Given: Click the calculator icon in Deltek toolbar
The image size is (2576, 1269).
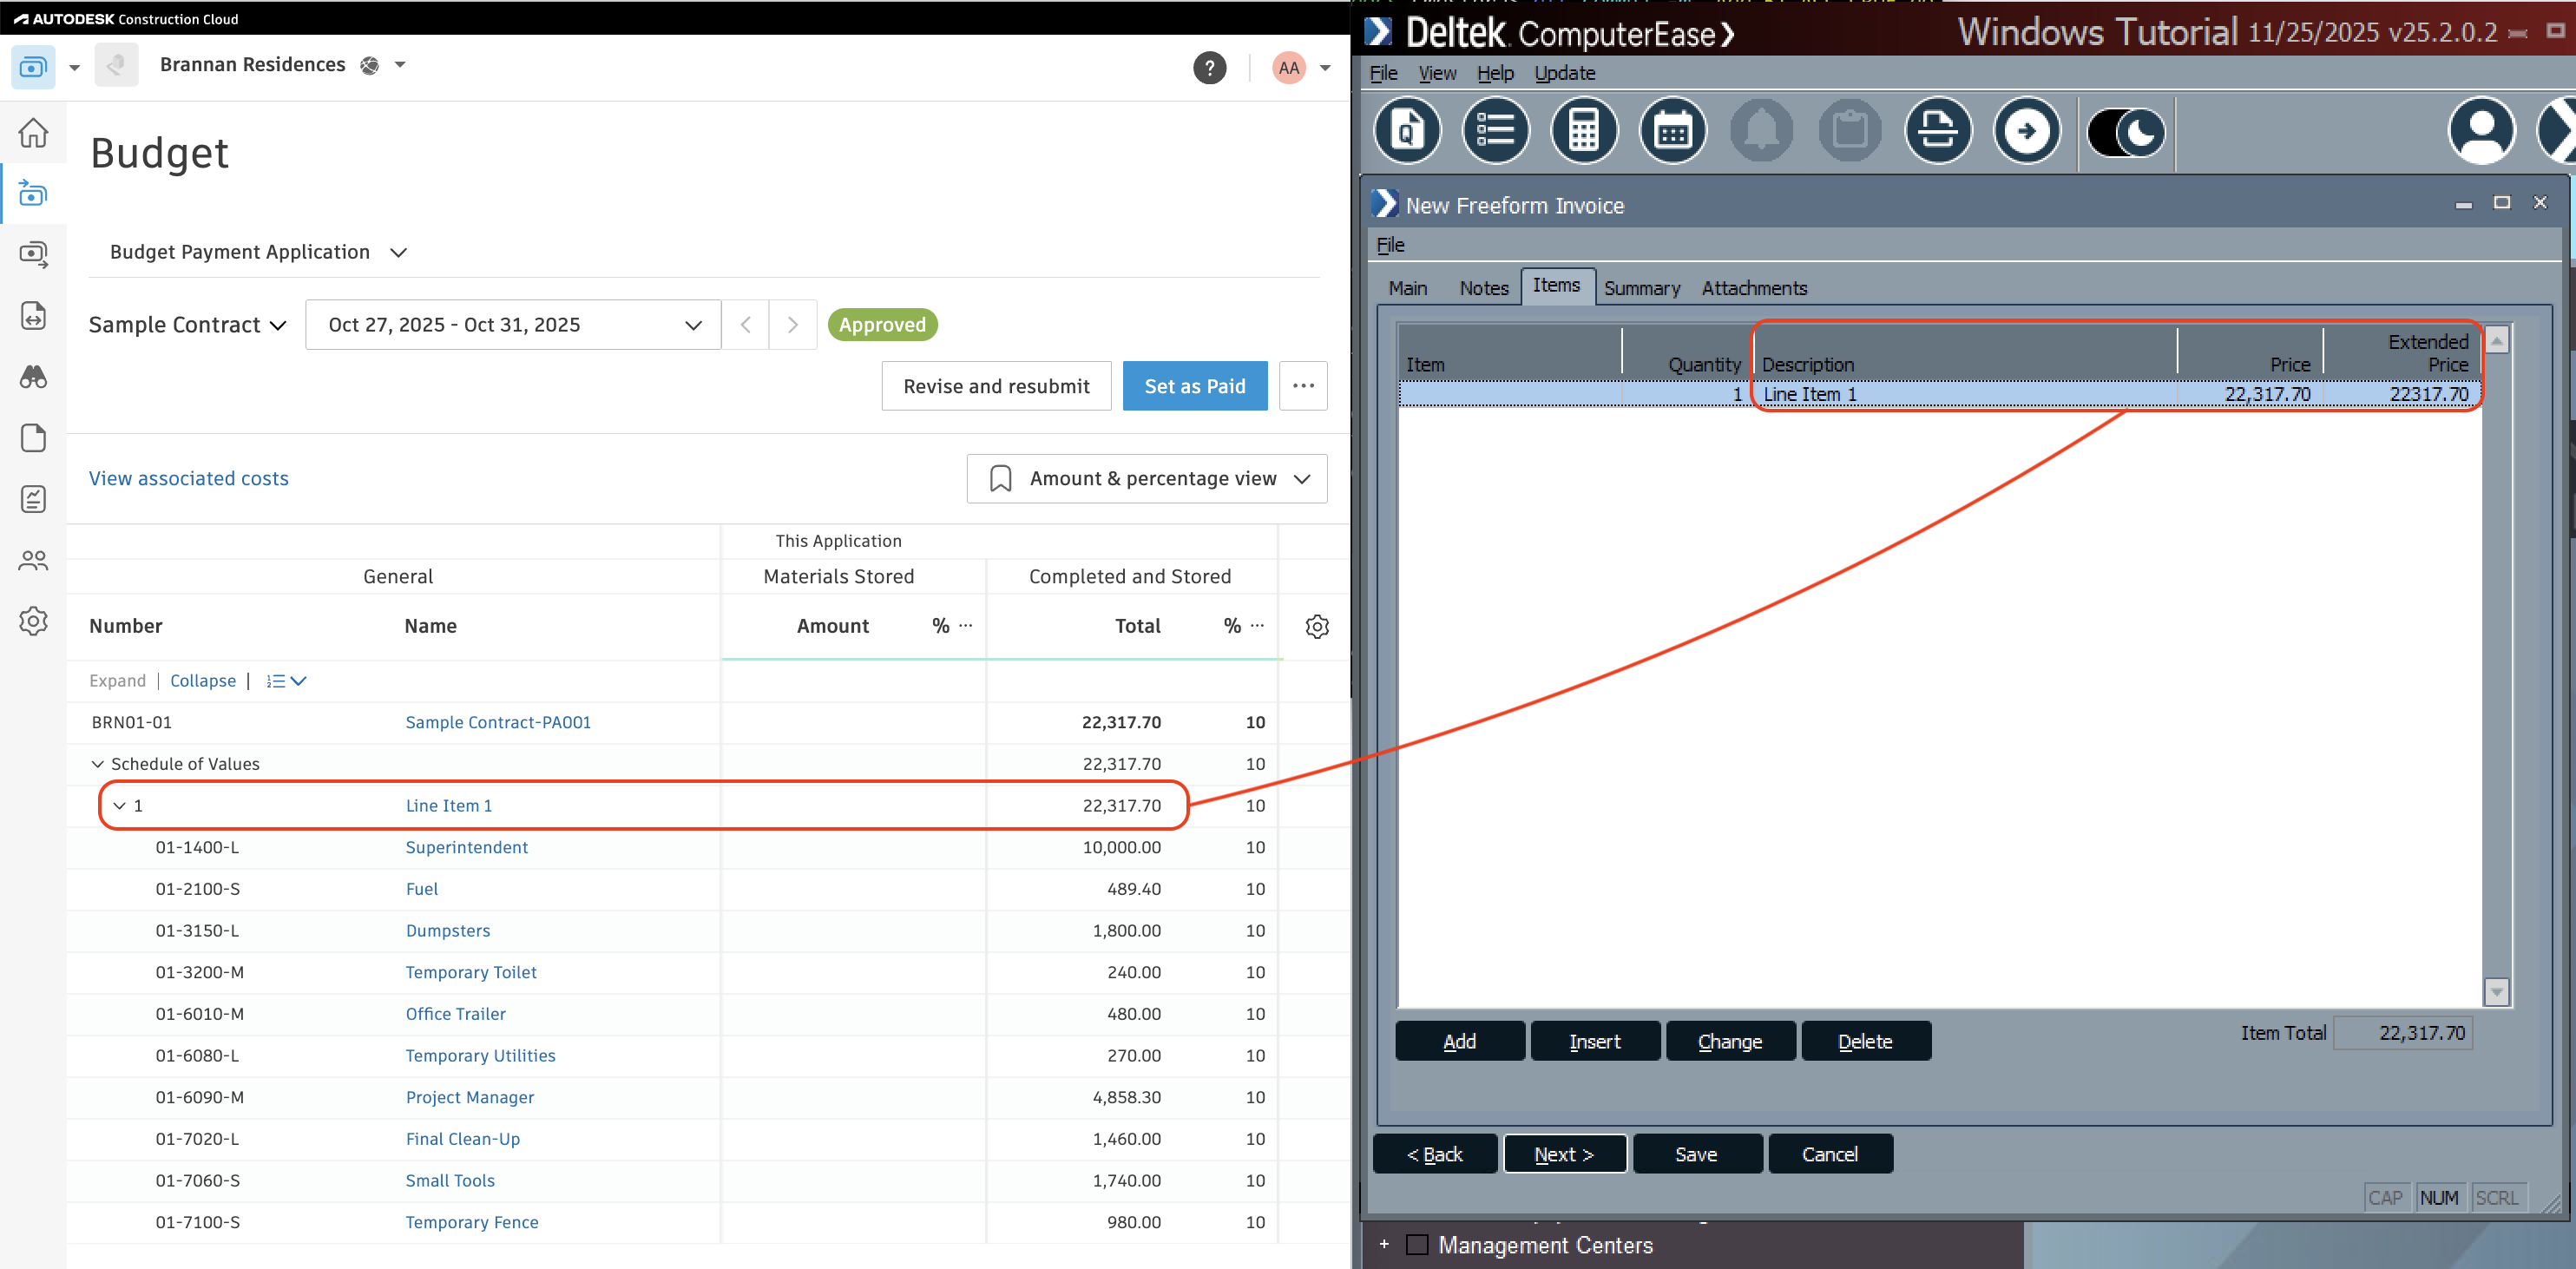Looking at the screenshot, I should click(x=1584, y=131).
